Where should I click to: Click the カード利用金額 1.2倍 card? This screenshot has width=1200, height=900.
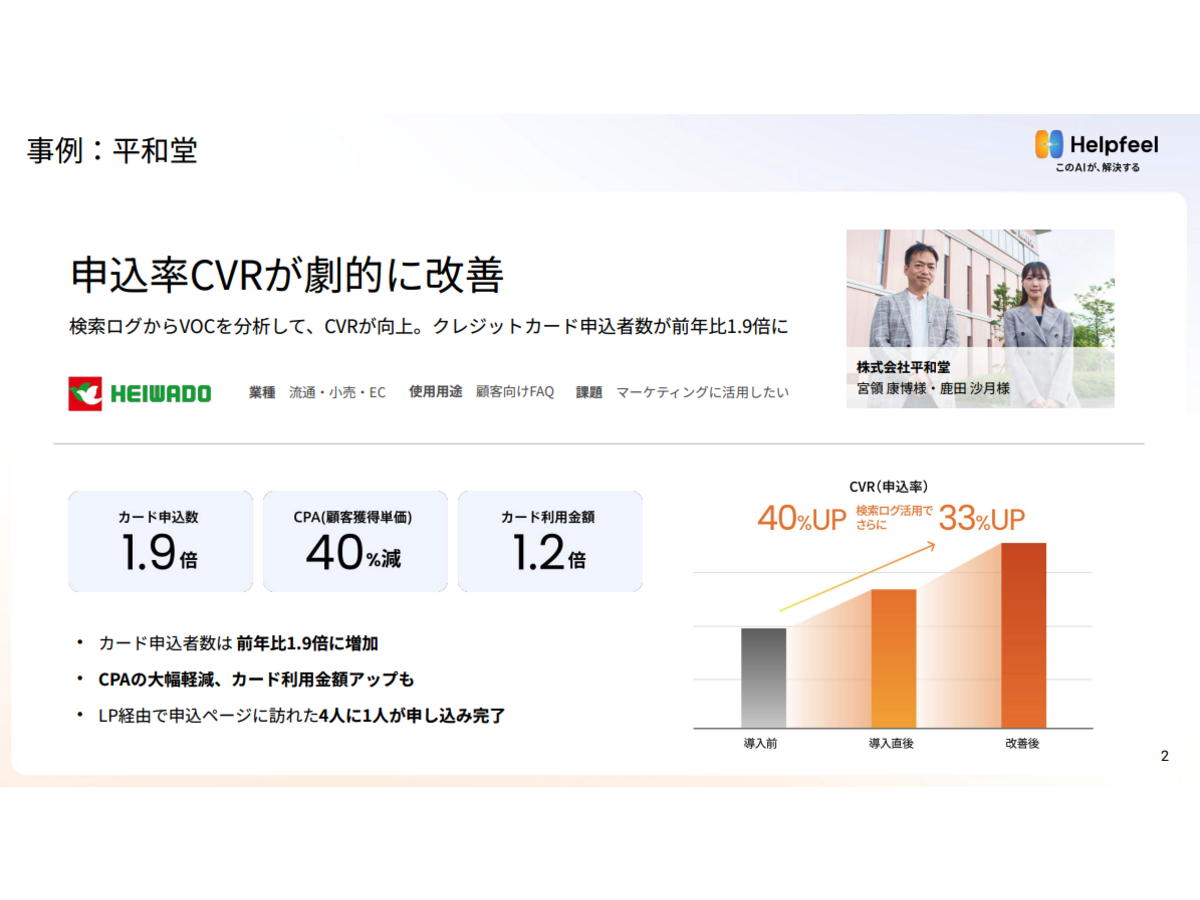[x=549, y=540]
